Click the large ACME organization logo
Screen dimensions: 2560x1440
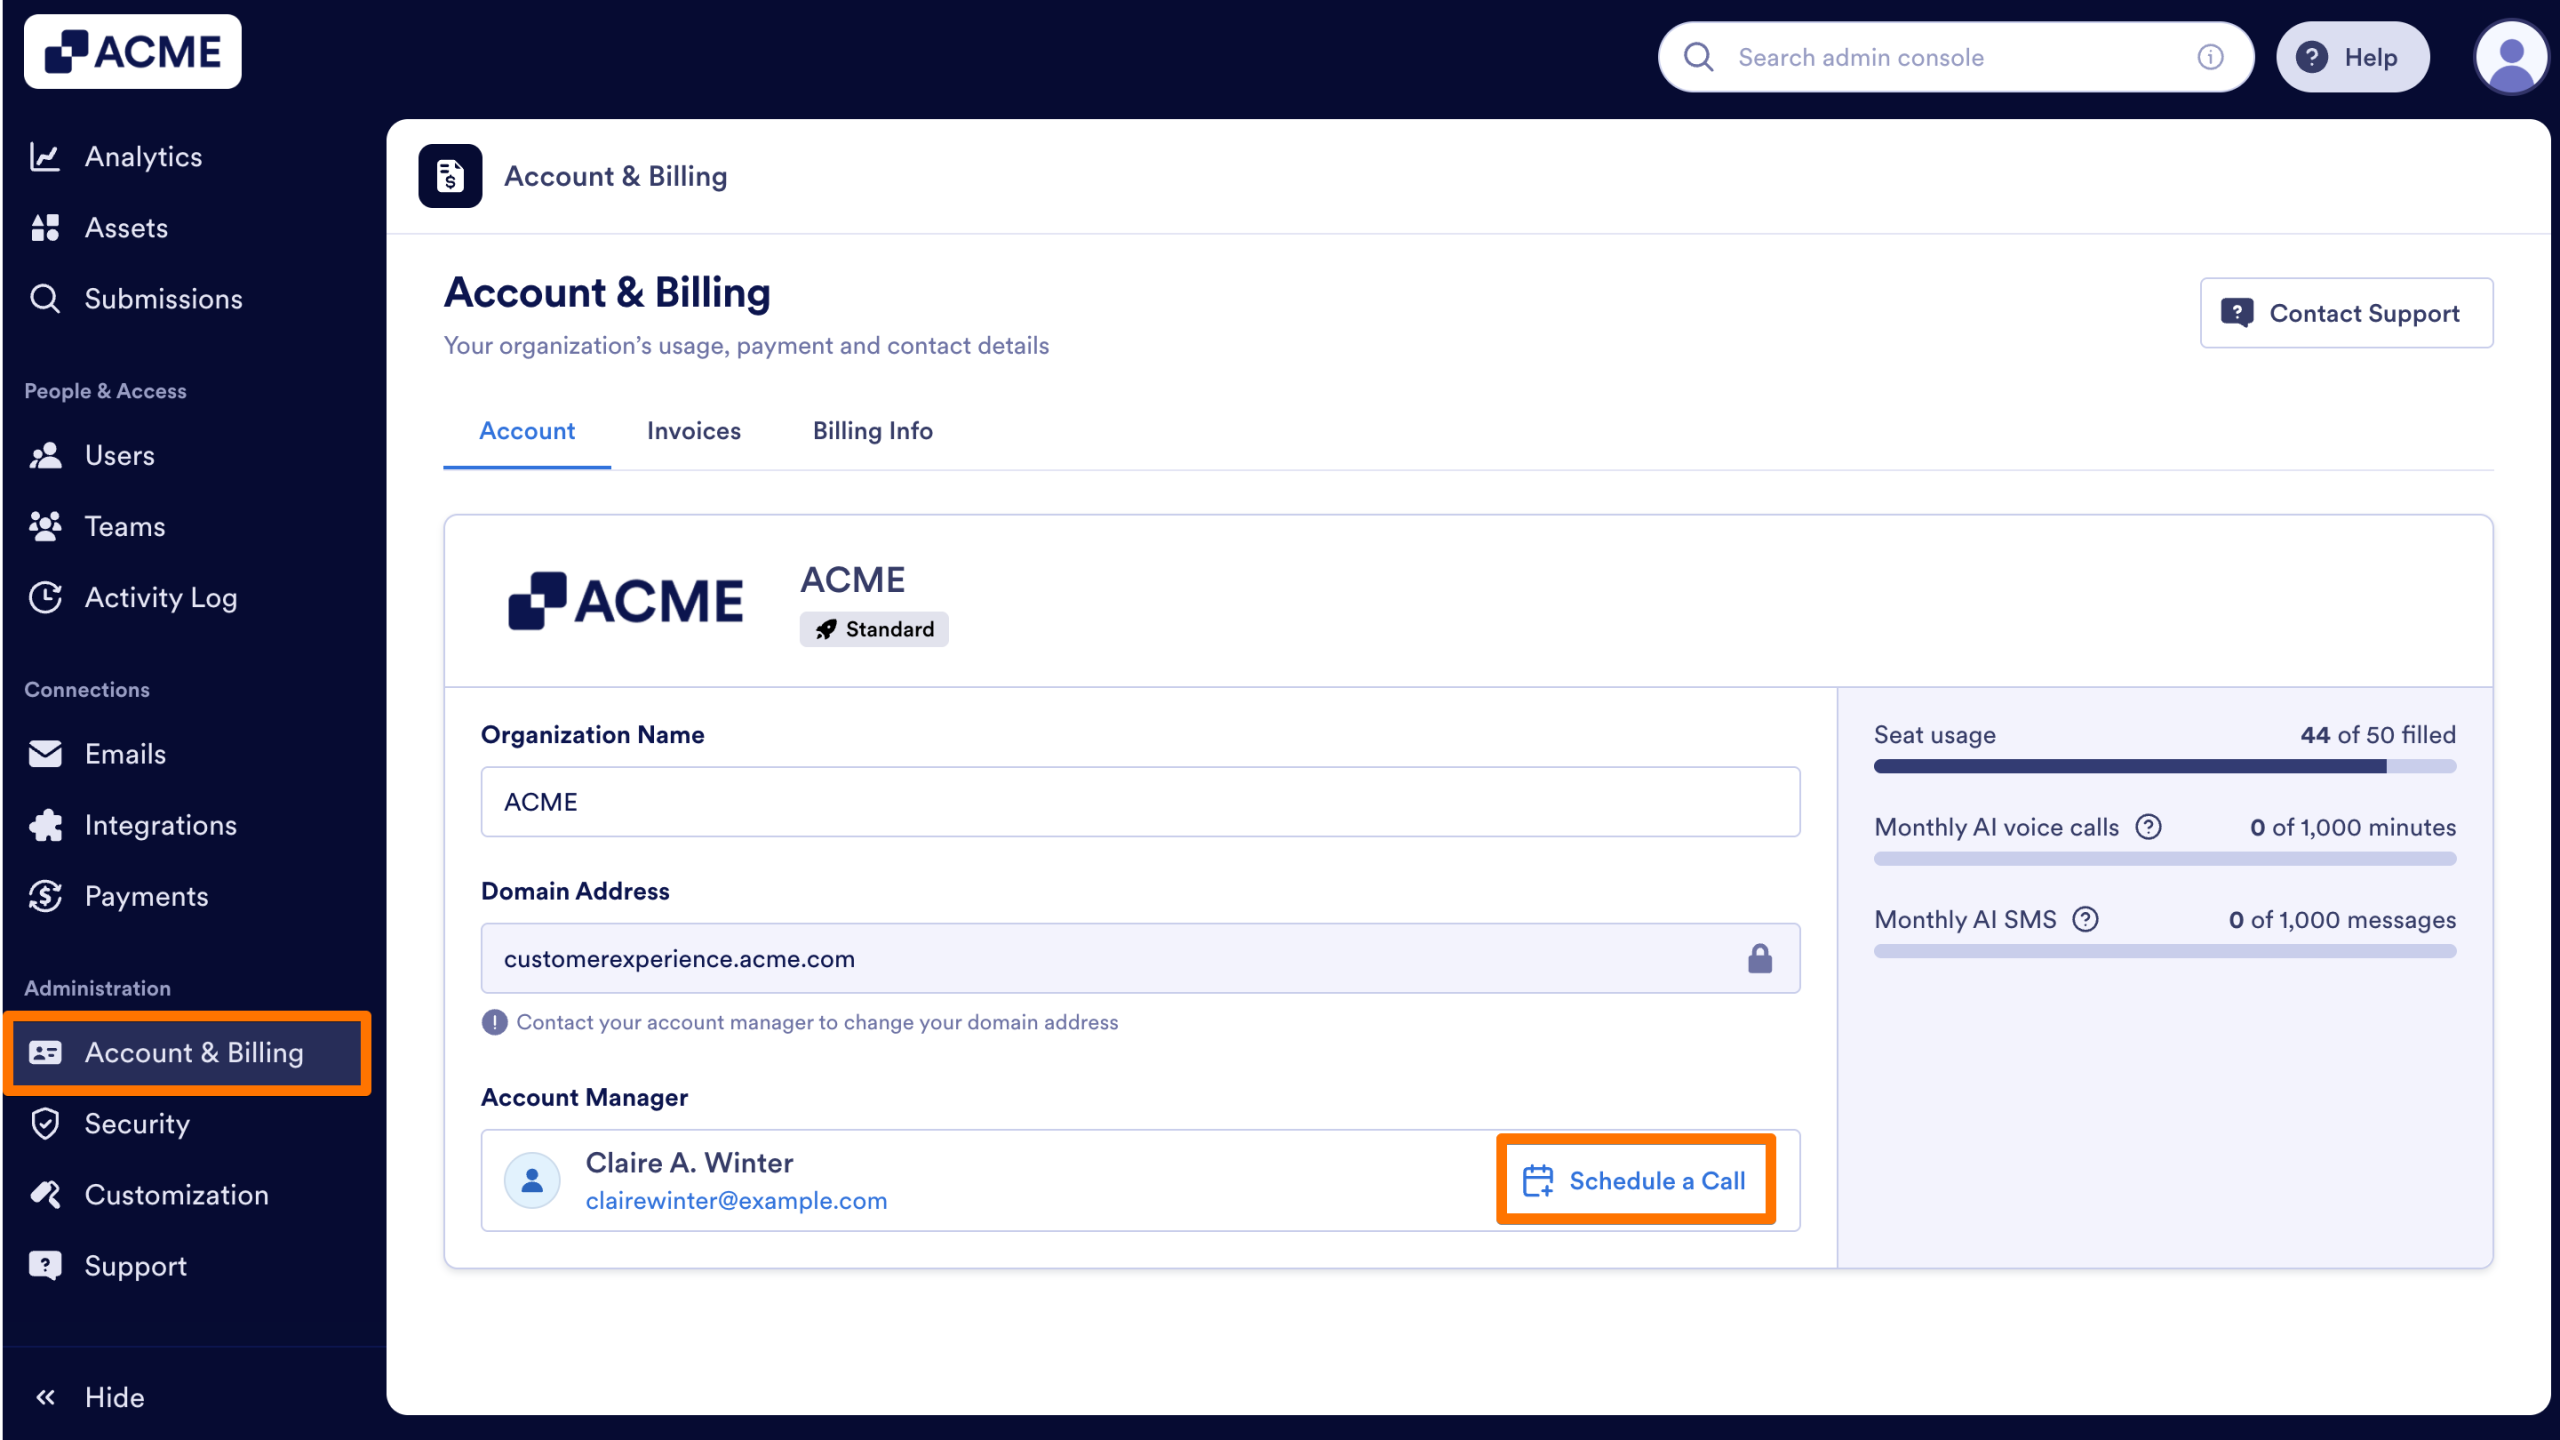point(626,601)
